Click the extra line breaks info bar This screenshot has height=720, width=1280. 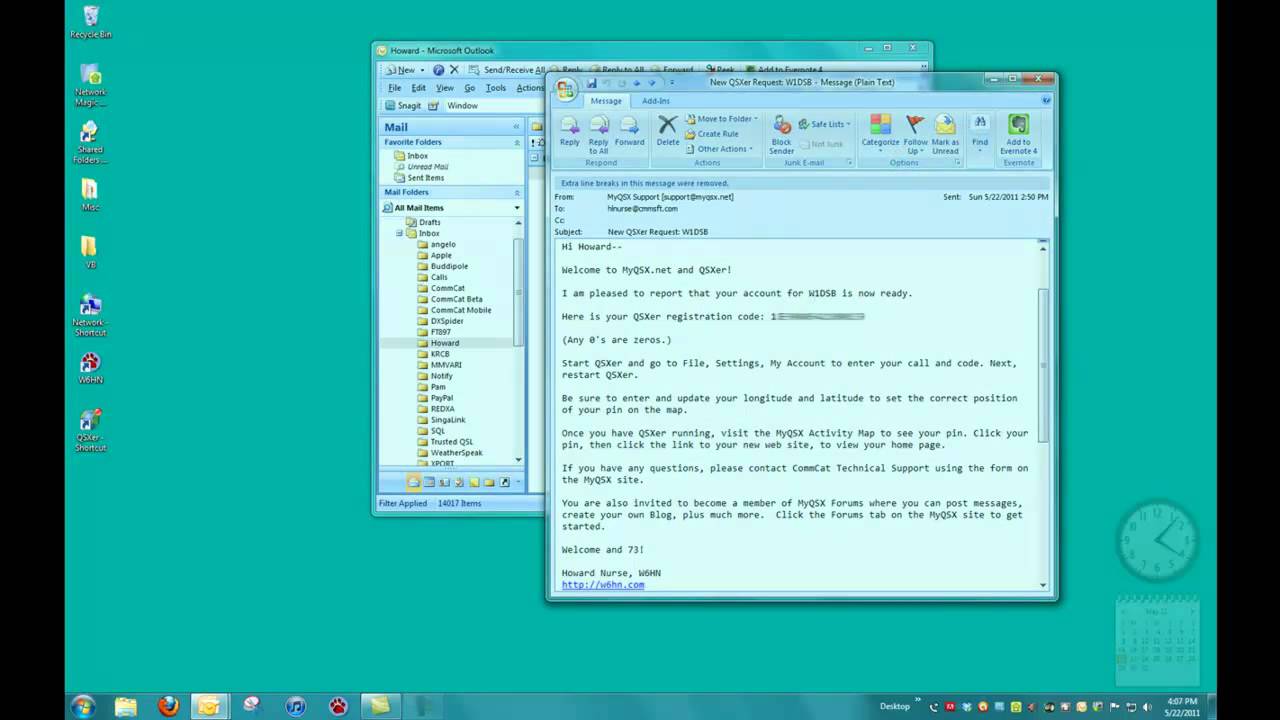click(x=801, y=183)
